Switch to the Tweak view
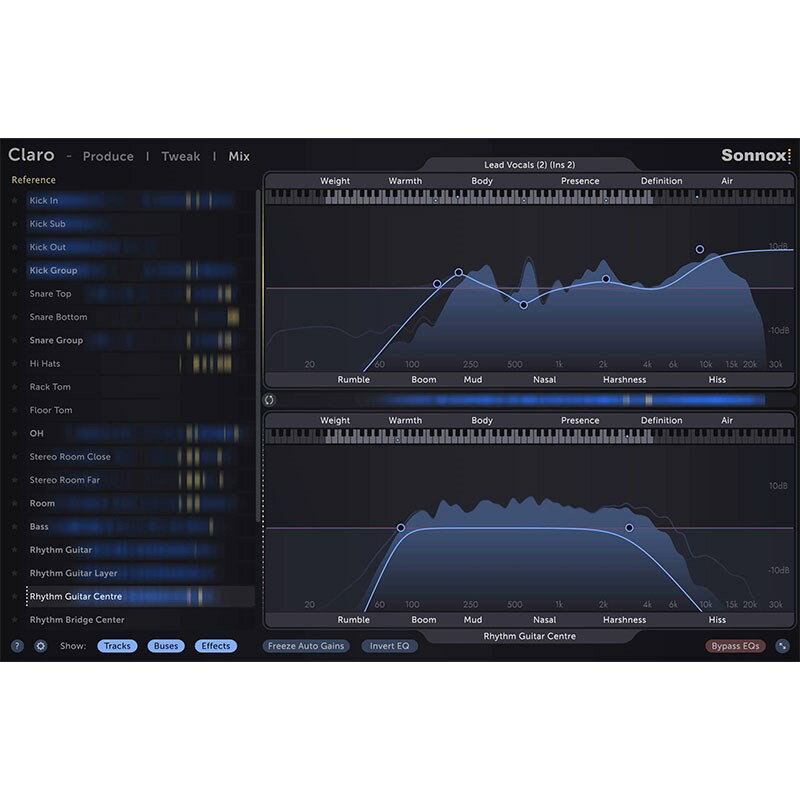The image size is (800, 800). (181, 157)
